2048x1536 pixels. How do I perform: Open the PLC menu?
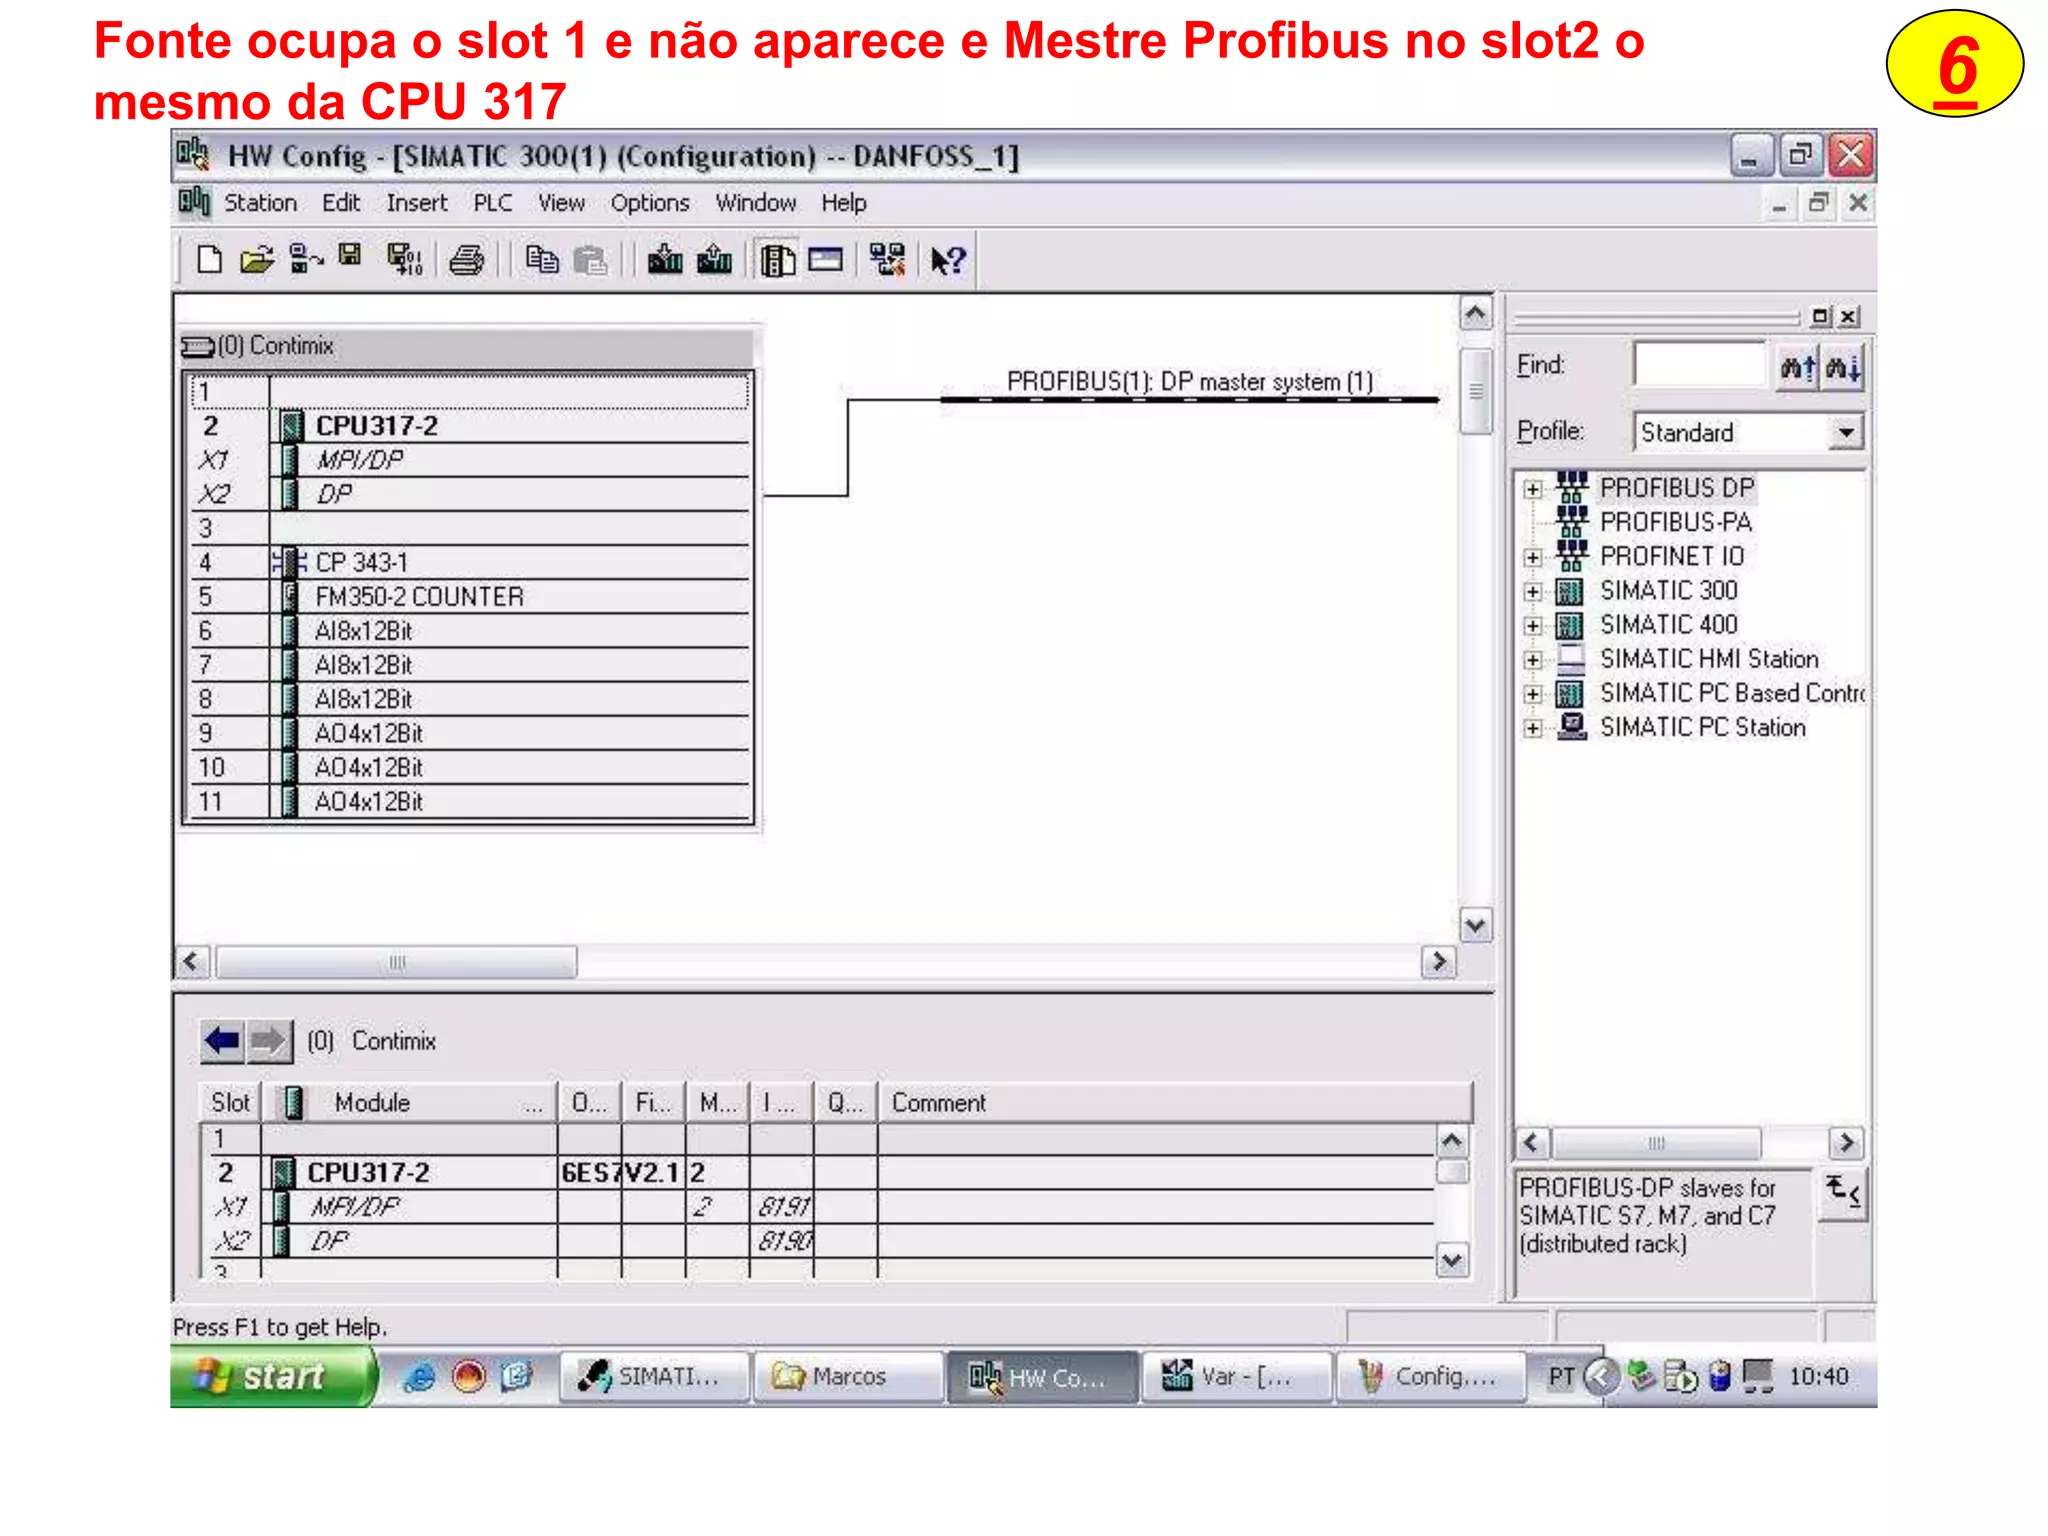pyautogui.click(x=493, y=203)
